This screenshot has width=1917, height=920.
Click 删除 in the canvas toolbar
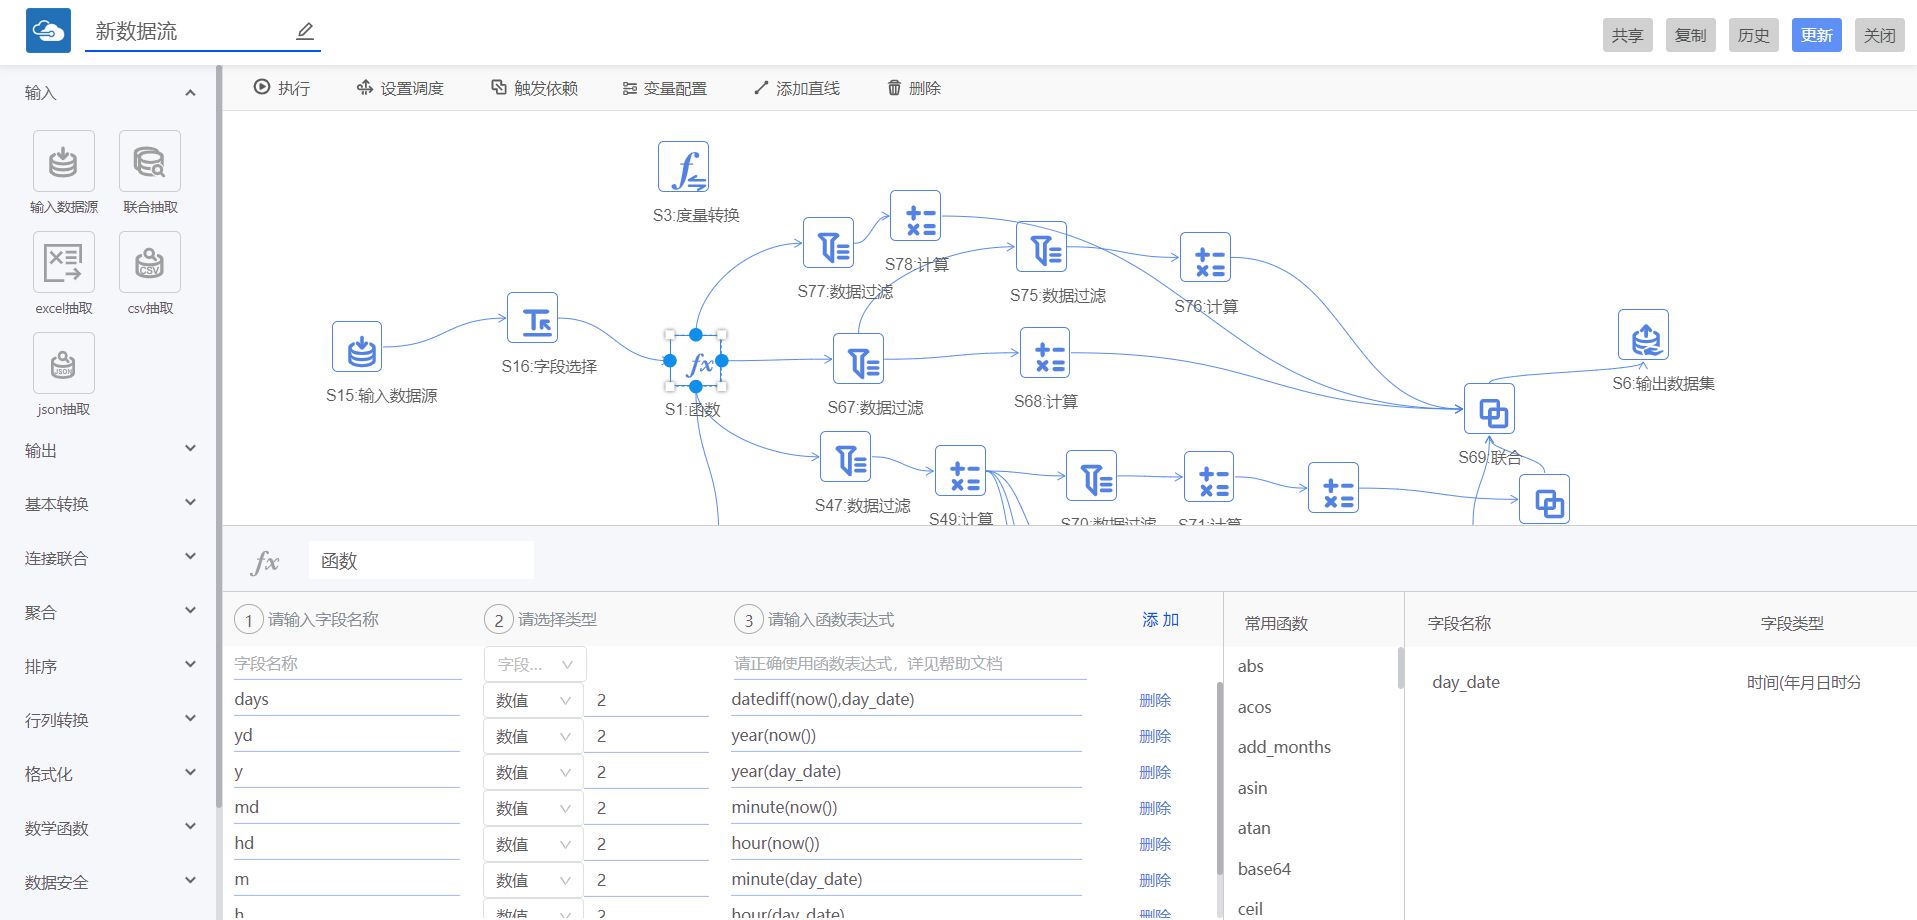coord(914,88)
